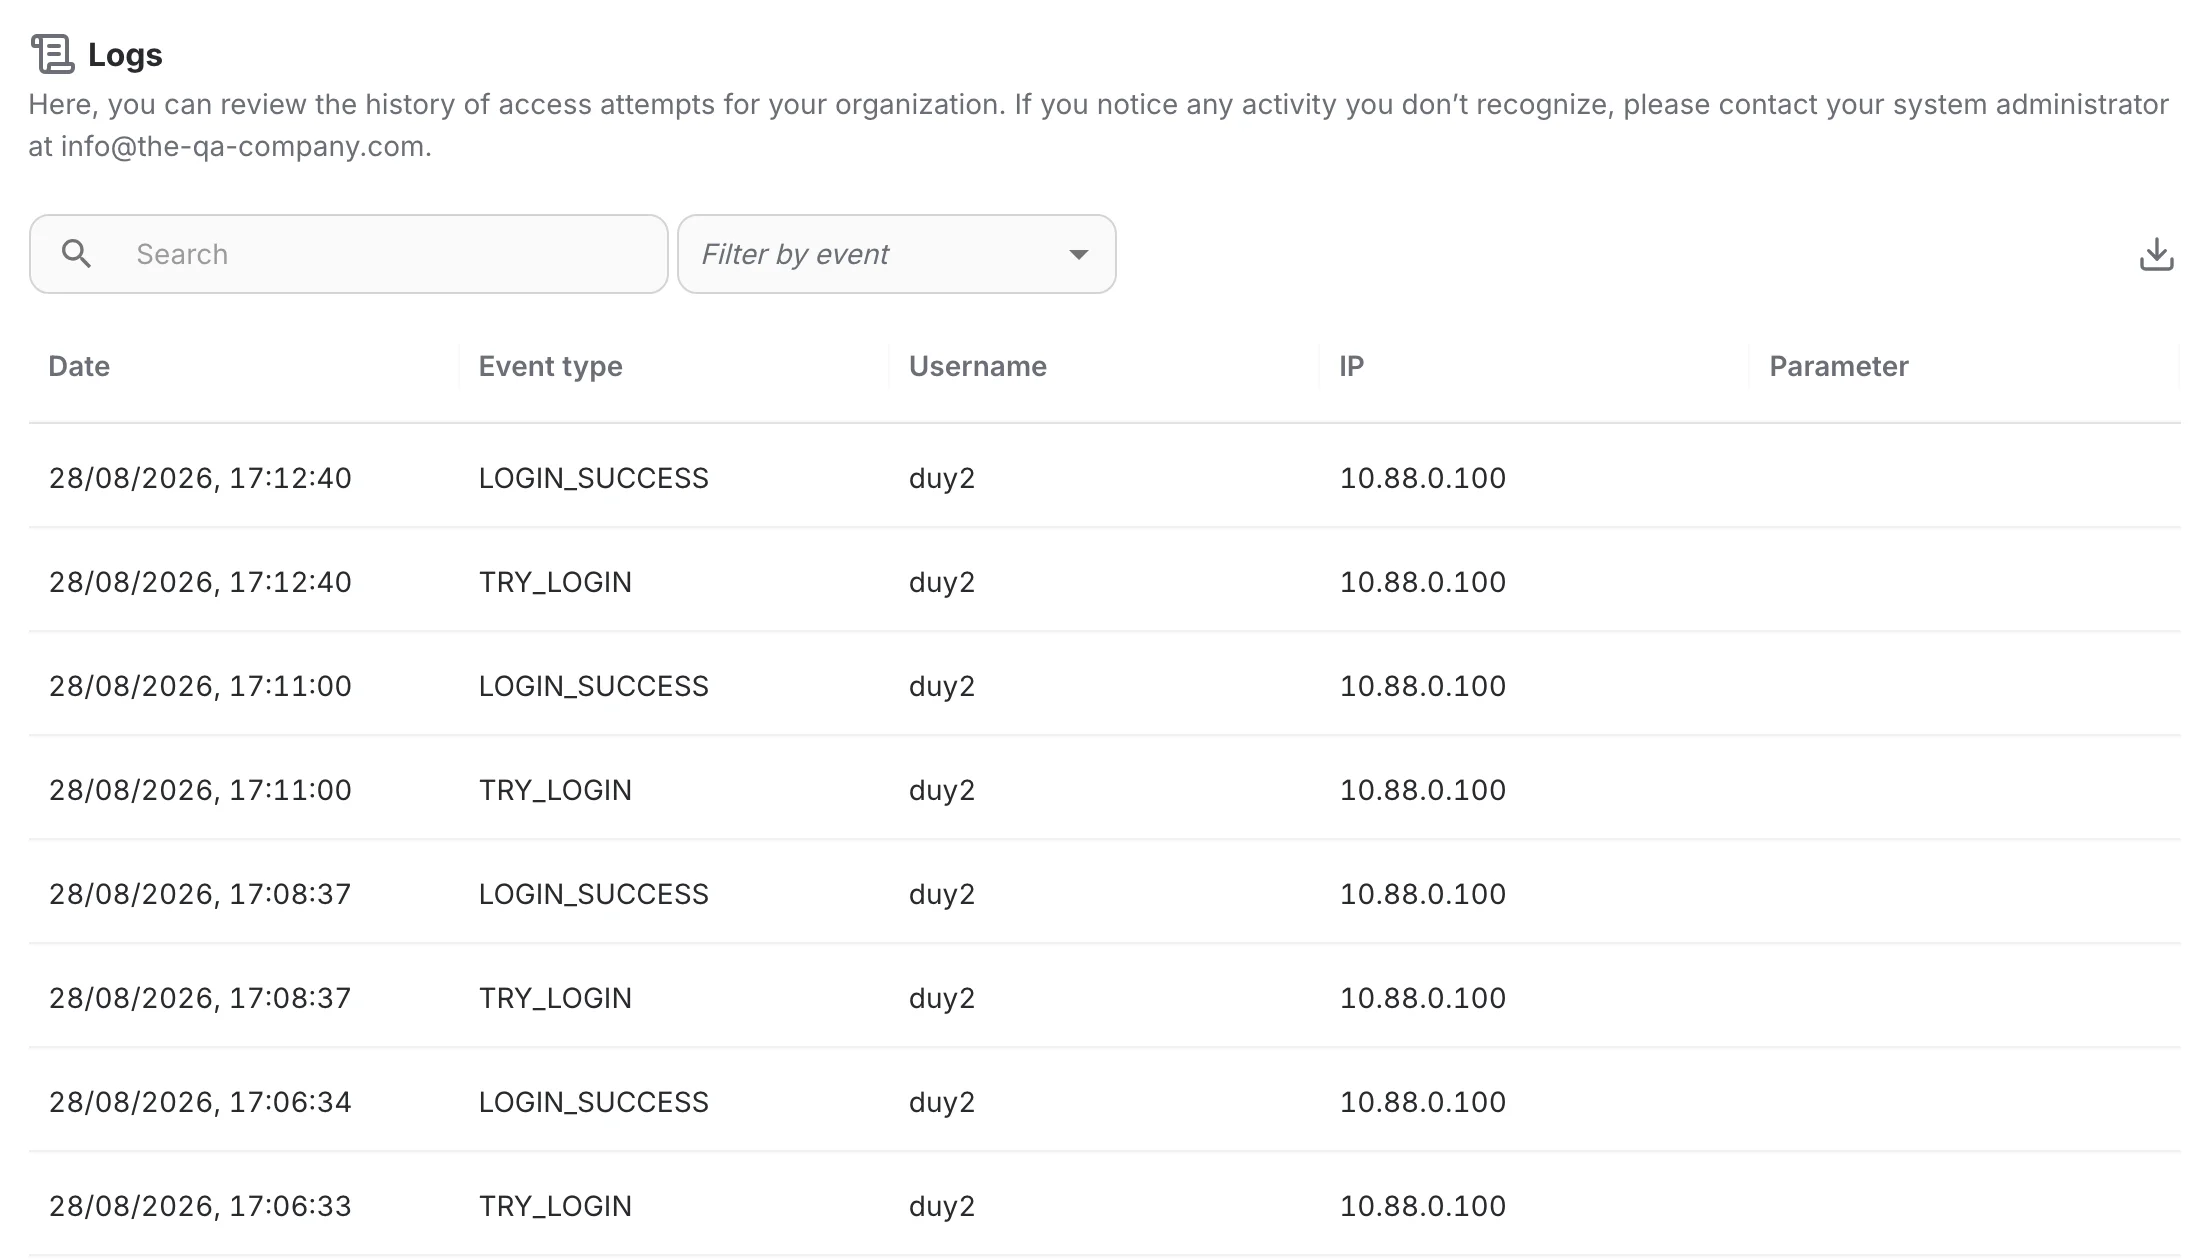Click date 28/08/2026, 17:11:00 in LOGIN_SUCCESS row

click(200, 686)
